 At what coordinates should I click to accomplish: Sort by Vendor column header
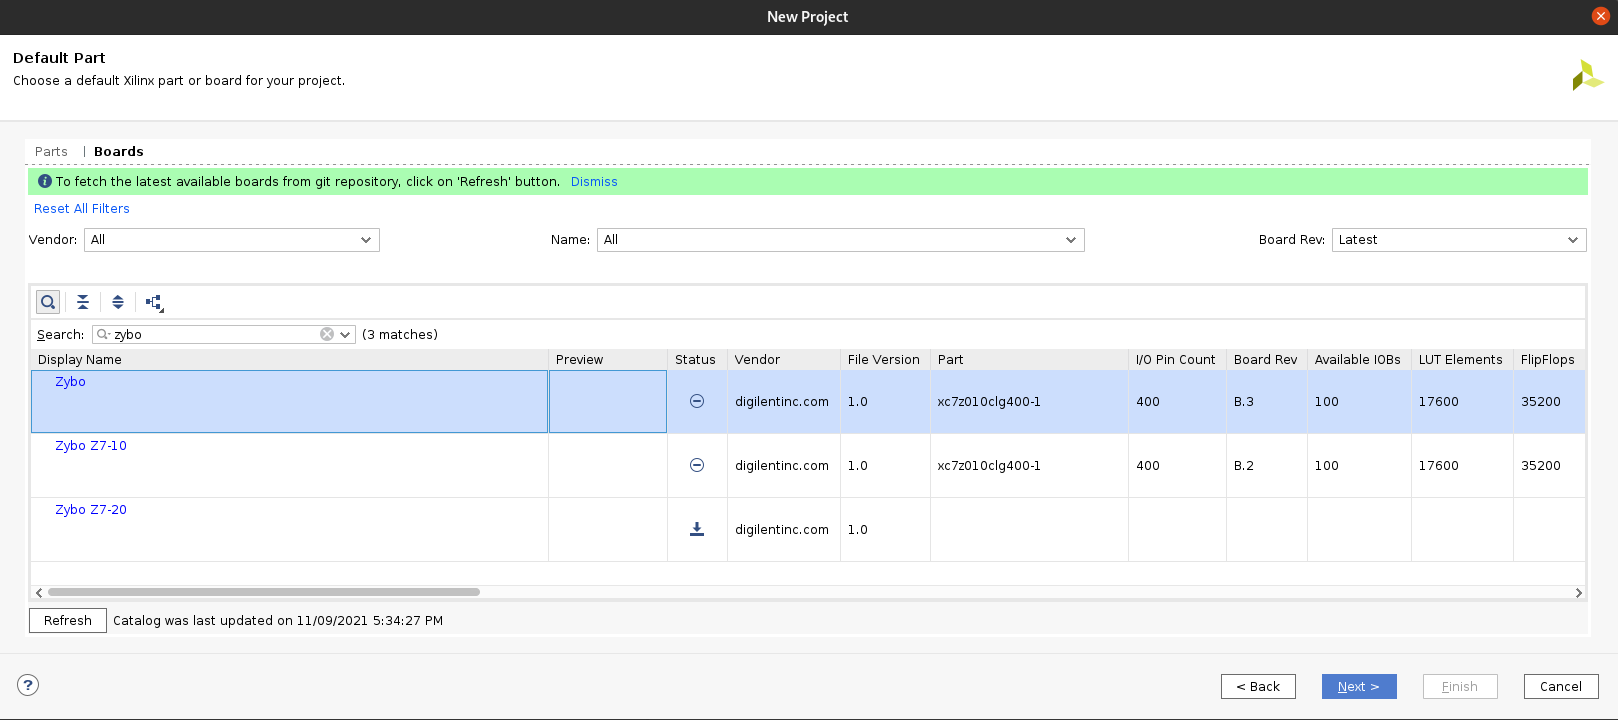pyautogui.click(x=784, y=360)
